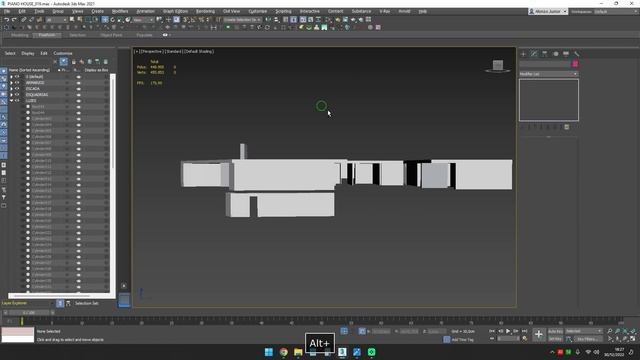Open the Modifier List dropdown

549,74
